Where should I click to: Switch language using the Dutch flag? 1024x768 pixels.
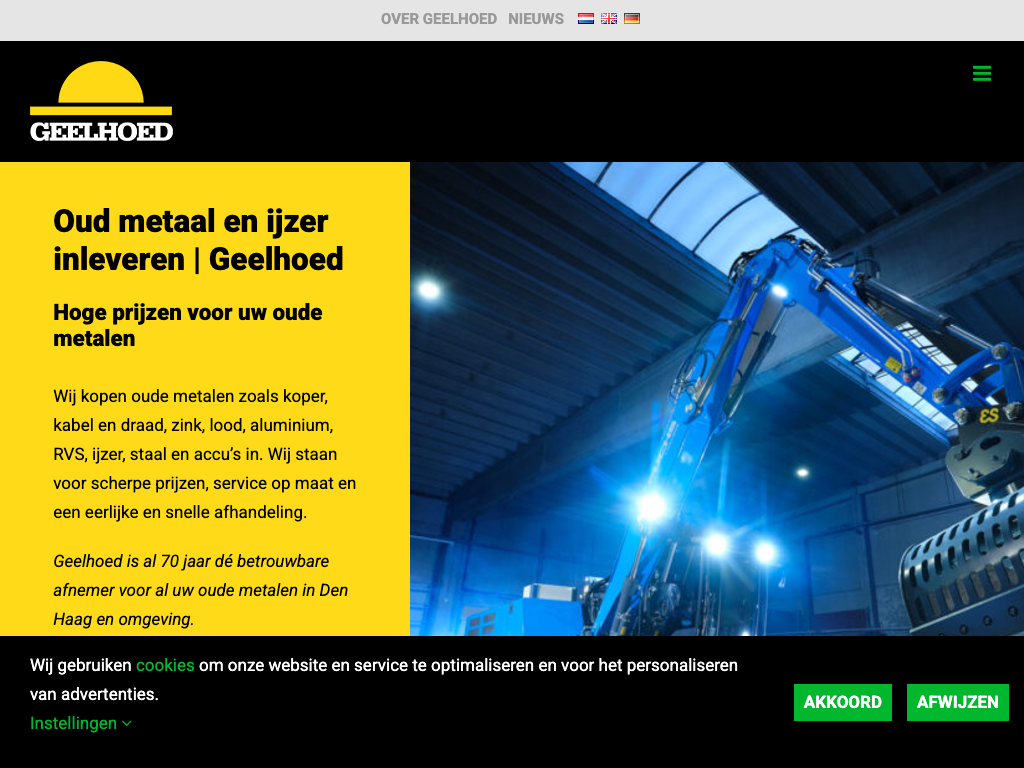coord(586,18)
